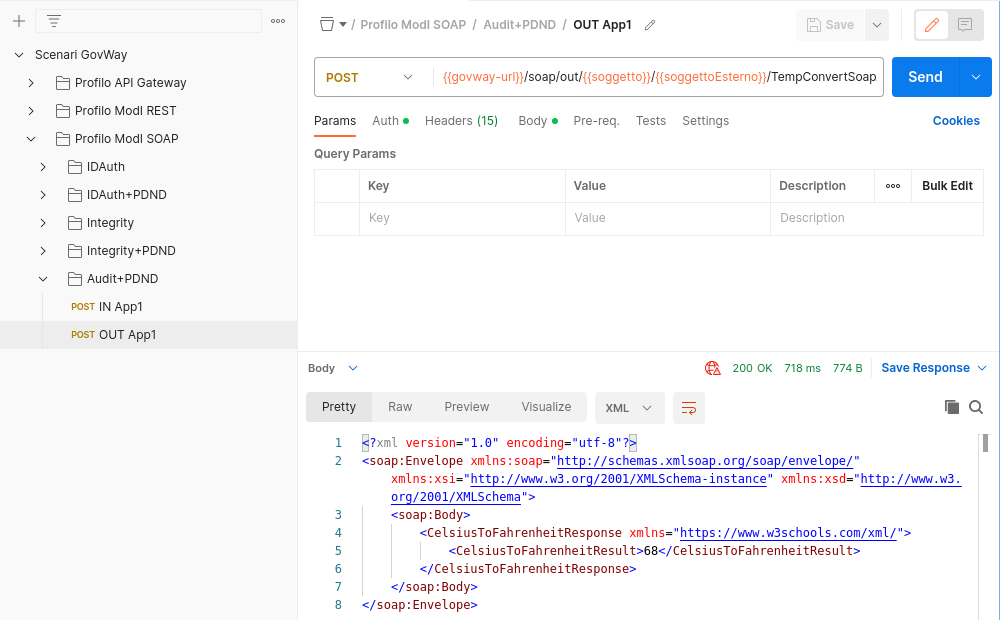Open the XMLSchema-instance link

(x=618, y=479)
